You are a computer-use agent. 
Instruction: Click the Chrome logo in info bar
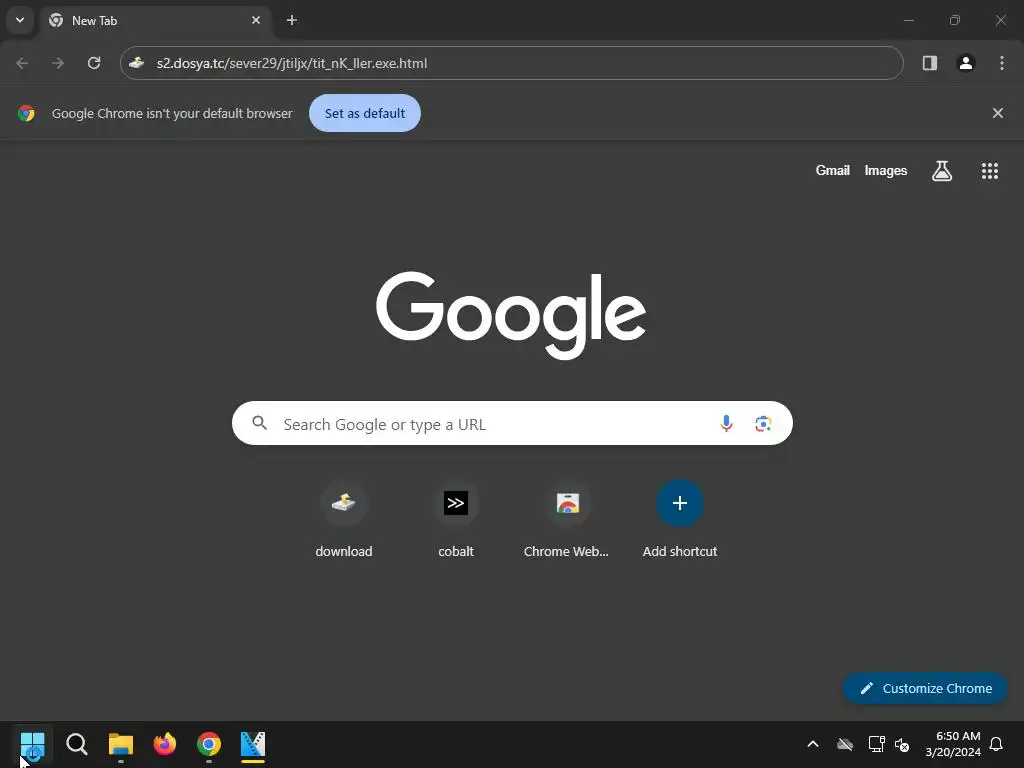click(x=26, y=113)
